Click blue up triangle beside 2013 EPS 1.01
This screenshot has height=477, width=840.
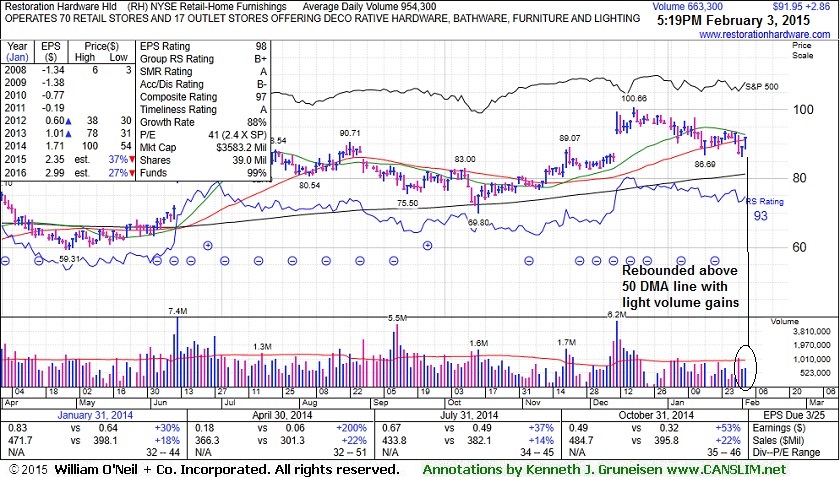(68, 134)
